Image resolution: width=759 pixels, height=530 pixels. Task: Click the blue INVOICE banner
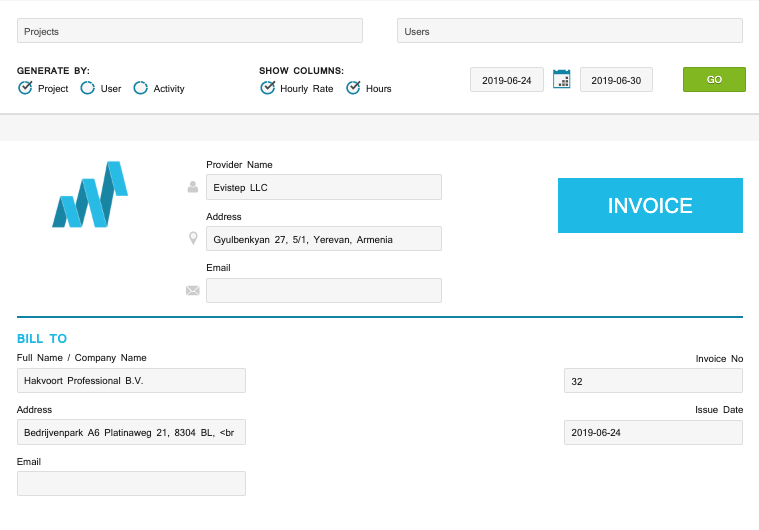click(650, 205)
